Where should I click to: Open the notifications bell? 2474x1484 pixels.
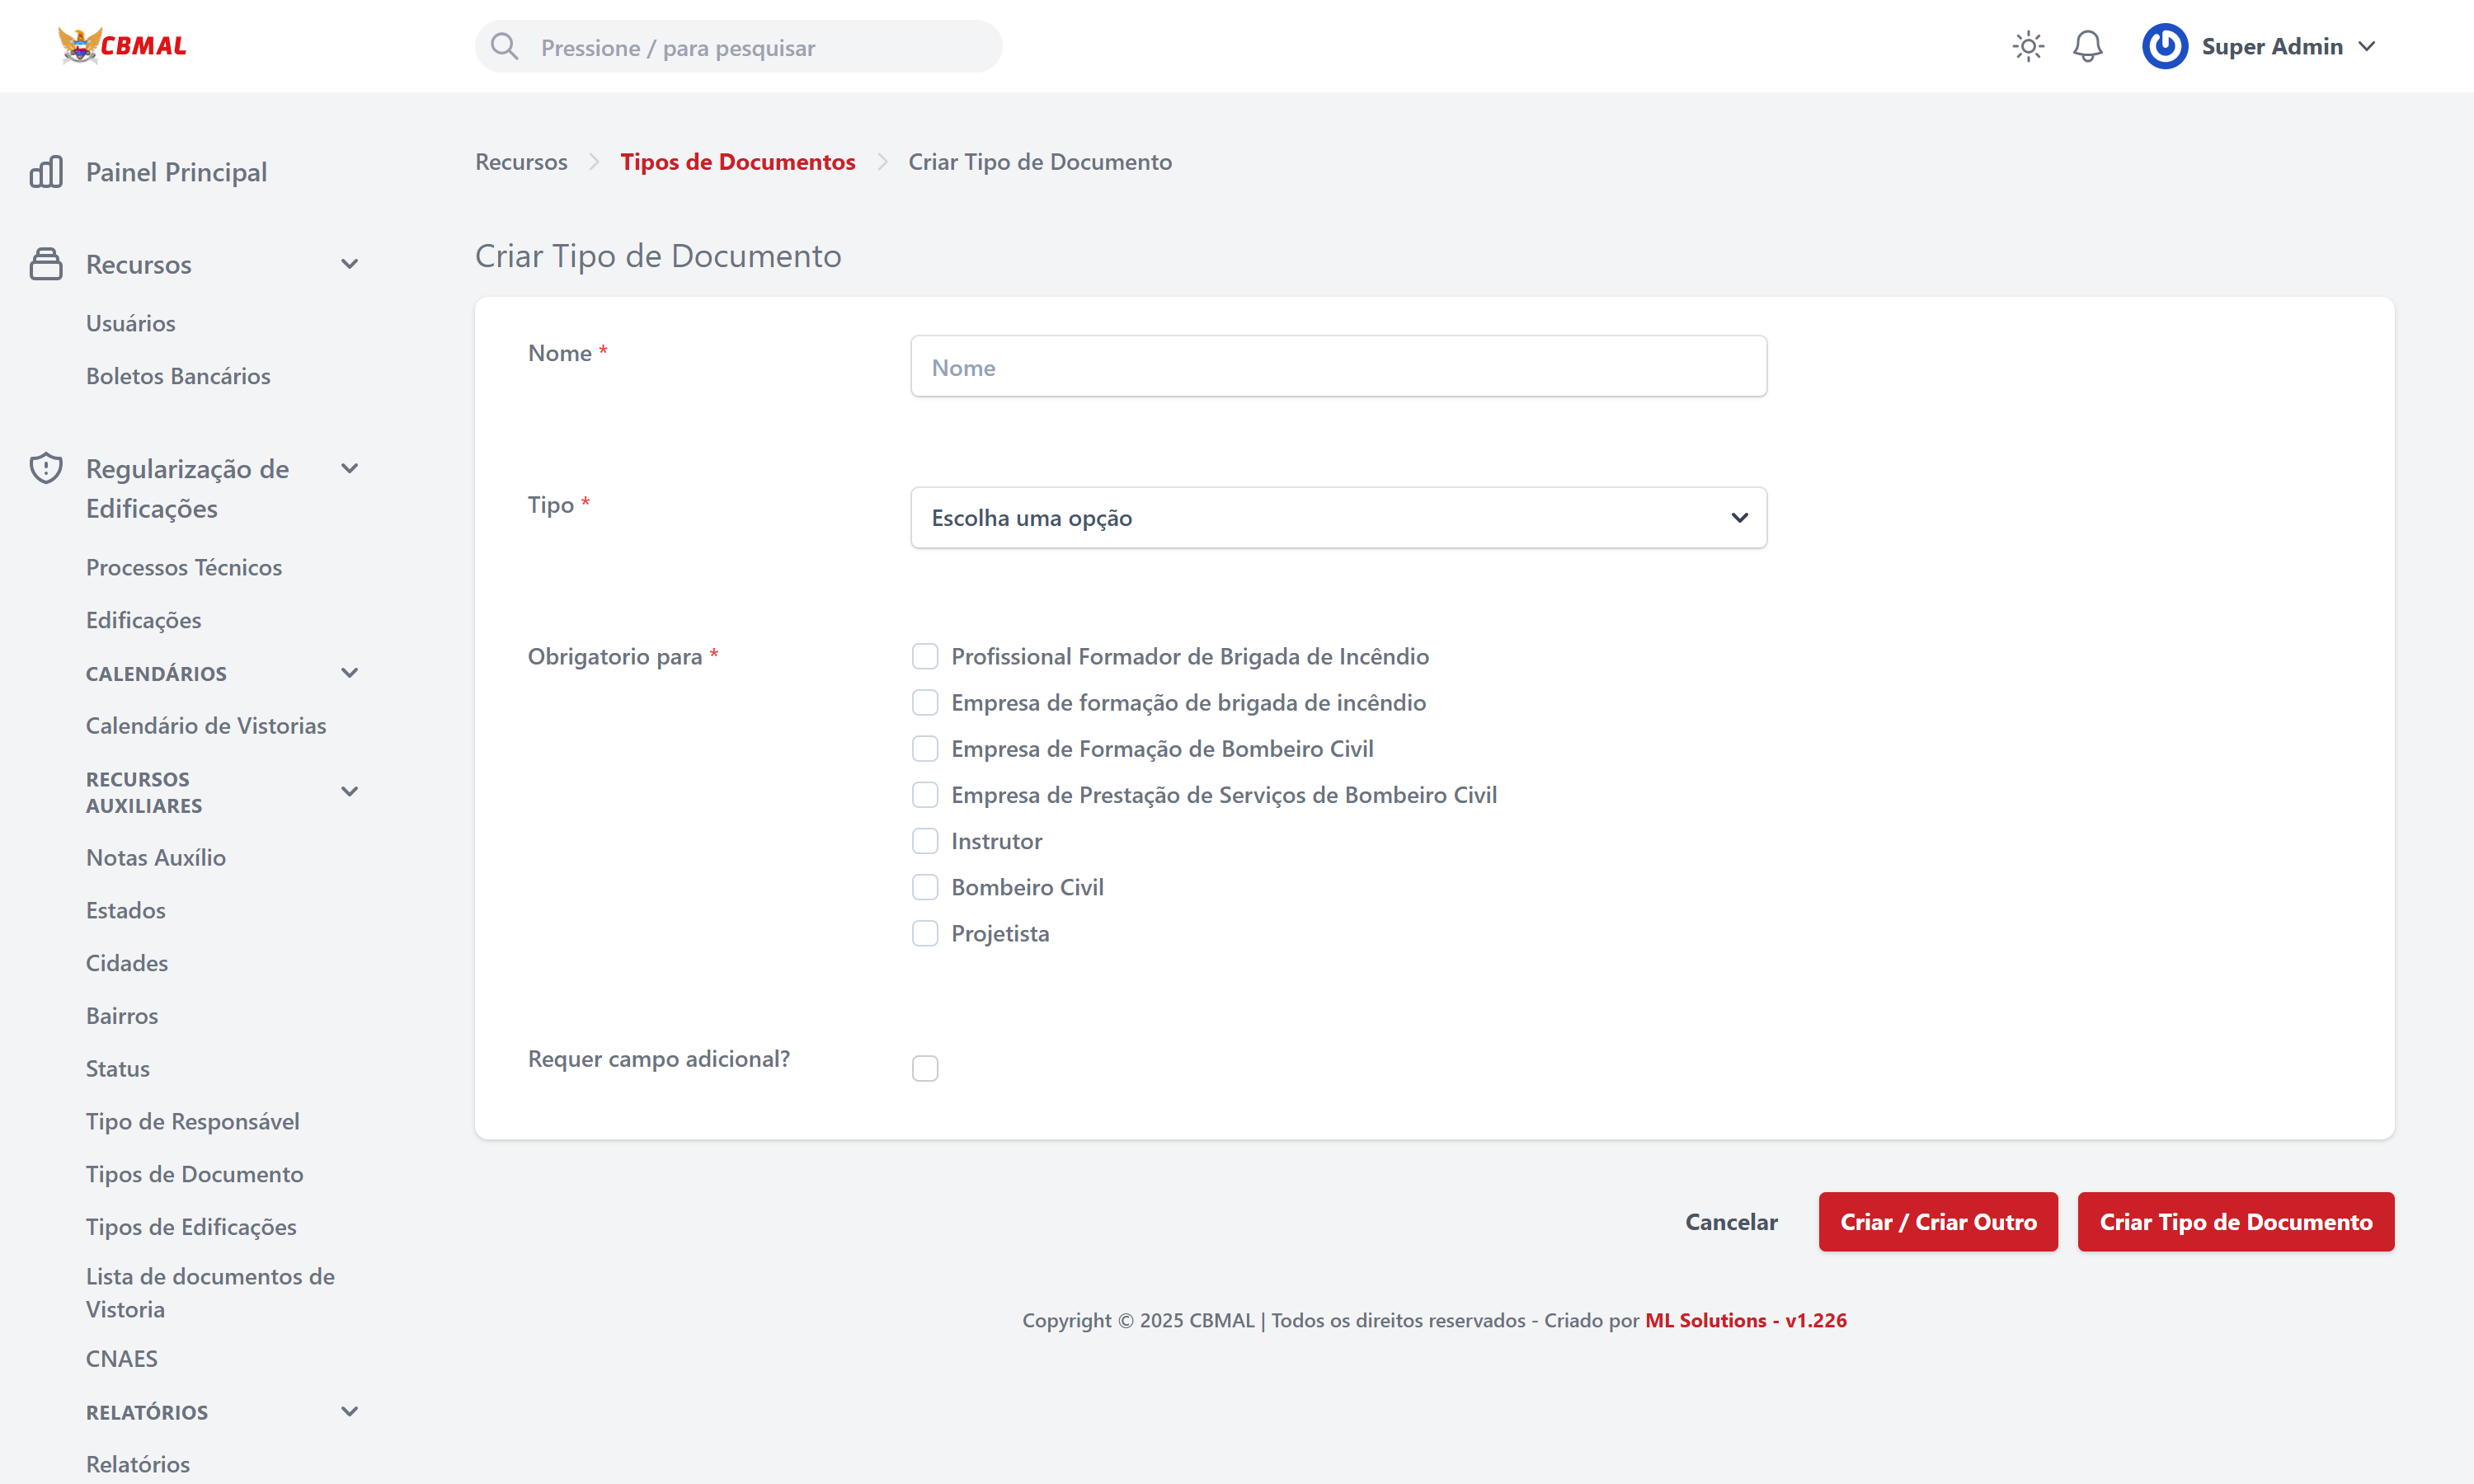[x=2087, y=46]
